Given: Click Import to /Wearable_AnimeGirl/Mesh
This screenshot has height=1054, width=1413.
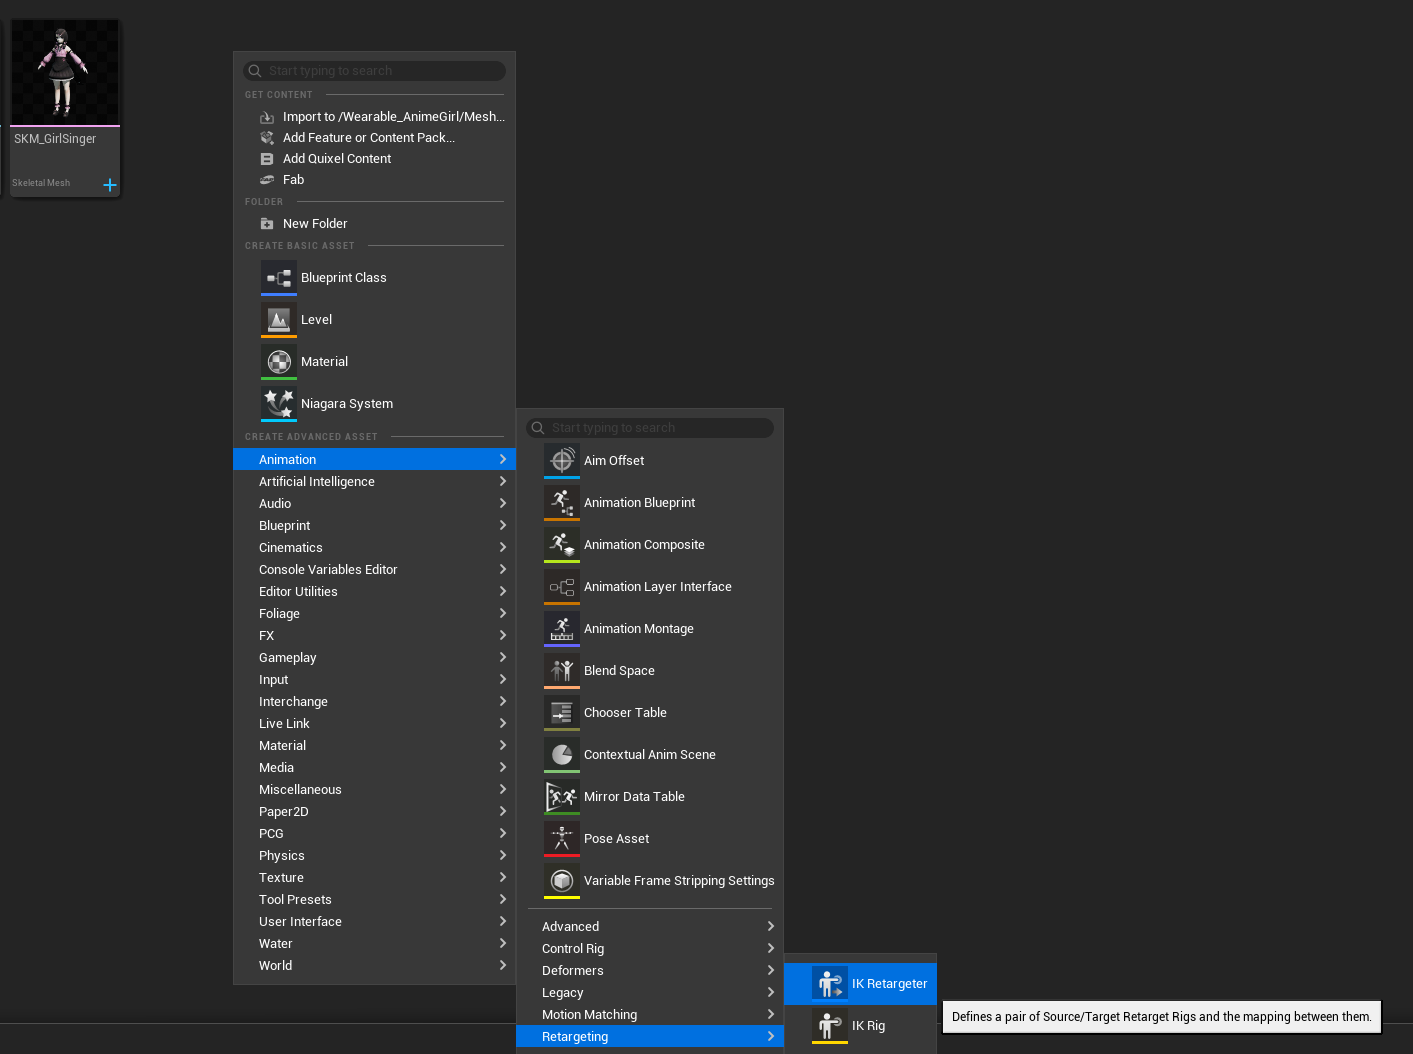Looking at the screenshot, I should (x=393, y=116).
